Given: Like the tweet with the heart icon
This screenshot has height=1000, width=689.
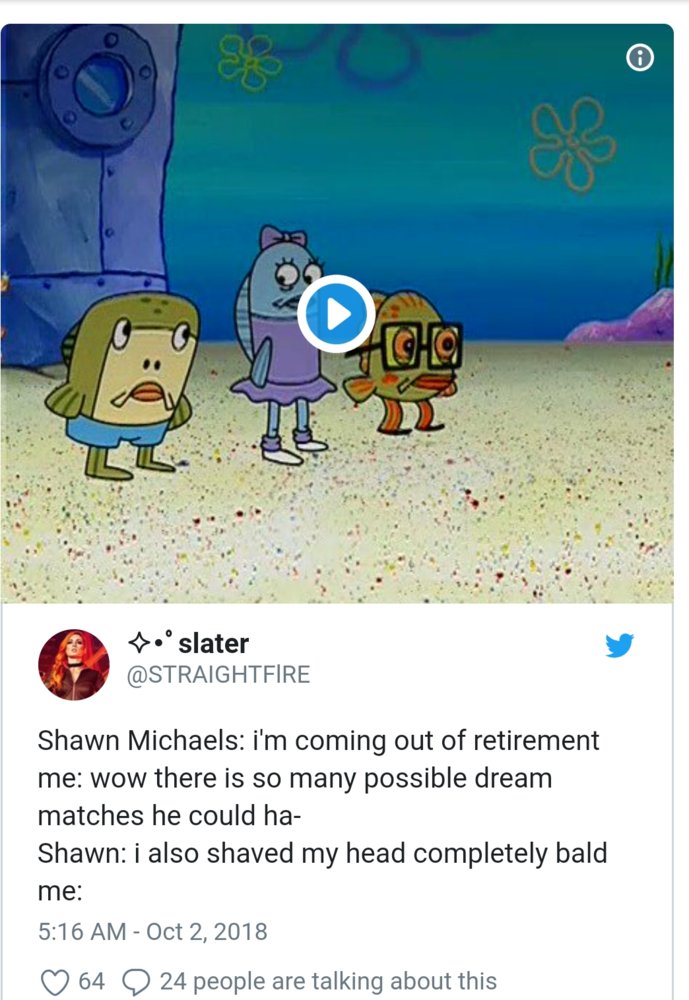Looking at the screenshot, I should click(x=54, y=982).
